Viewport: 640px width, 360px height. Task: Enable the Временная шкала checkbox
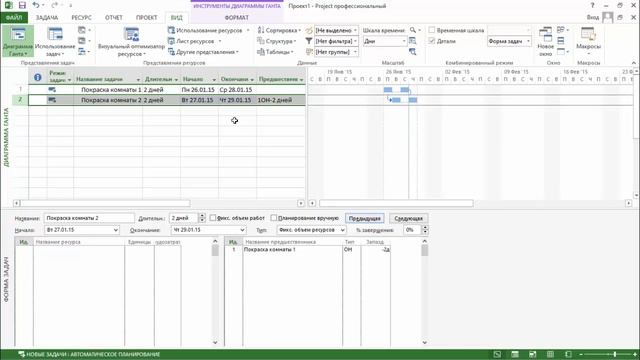[432, 30]
